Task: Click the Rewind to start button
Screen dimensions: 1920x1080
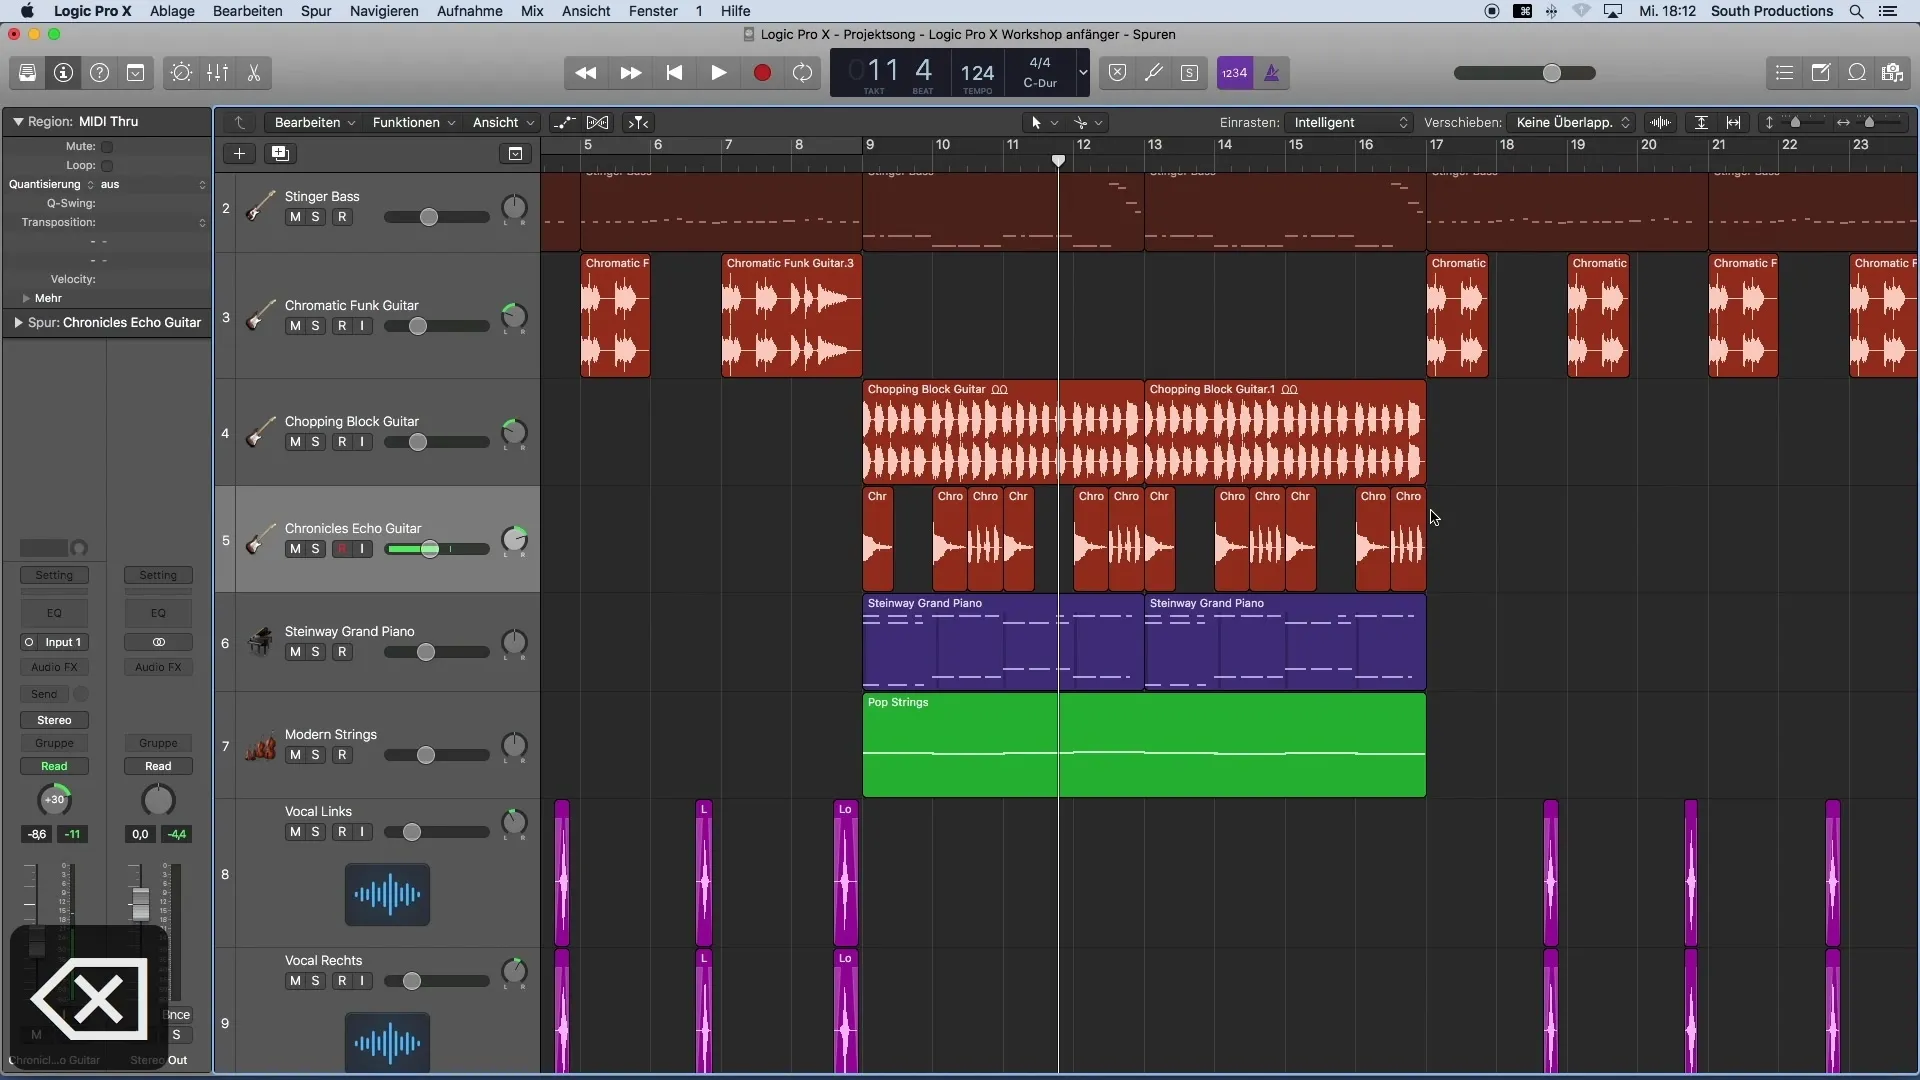Action: 674,73
